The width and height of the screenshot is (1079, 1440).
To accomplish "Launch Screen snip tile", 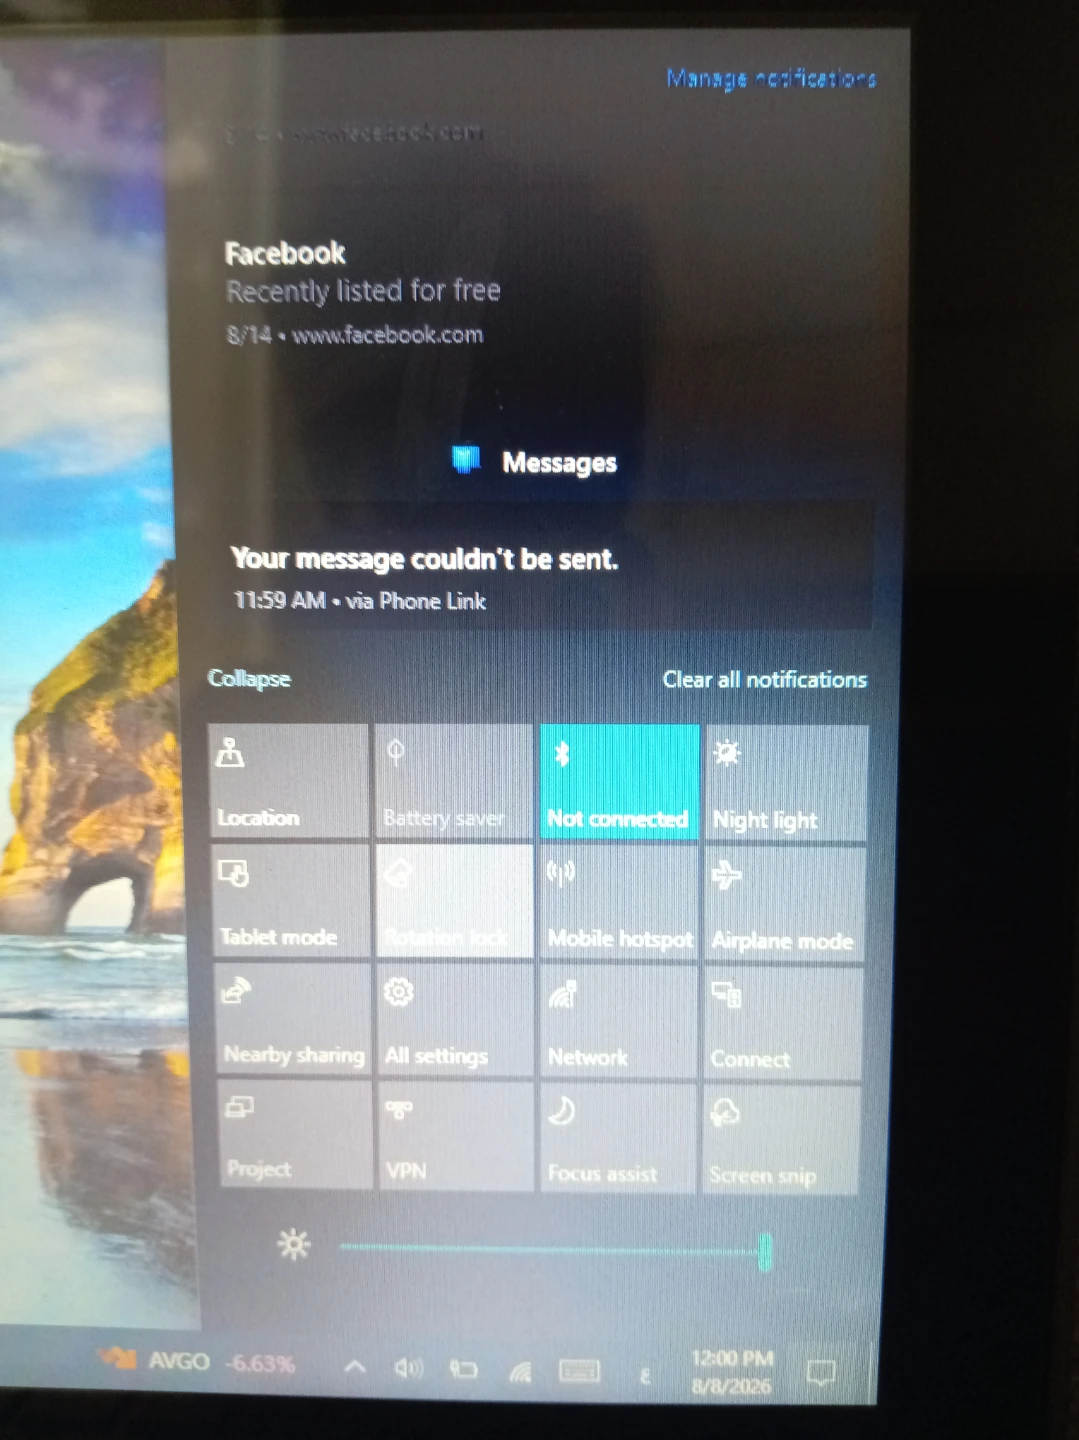I will tap(781, 1140).
